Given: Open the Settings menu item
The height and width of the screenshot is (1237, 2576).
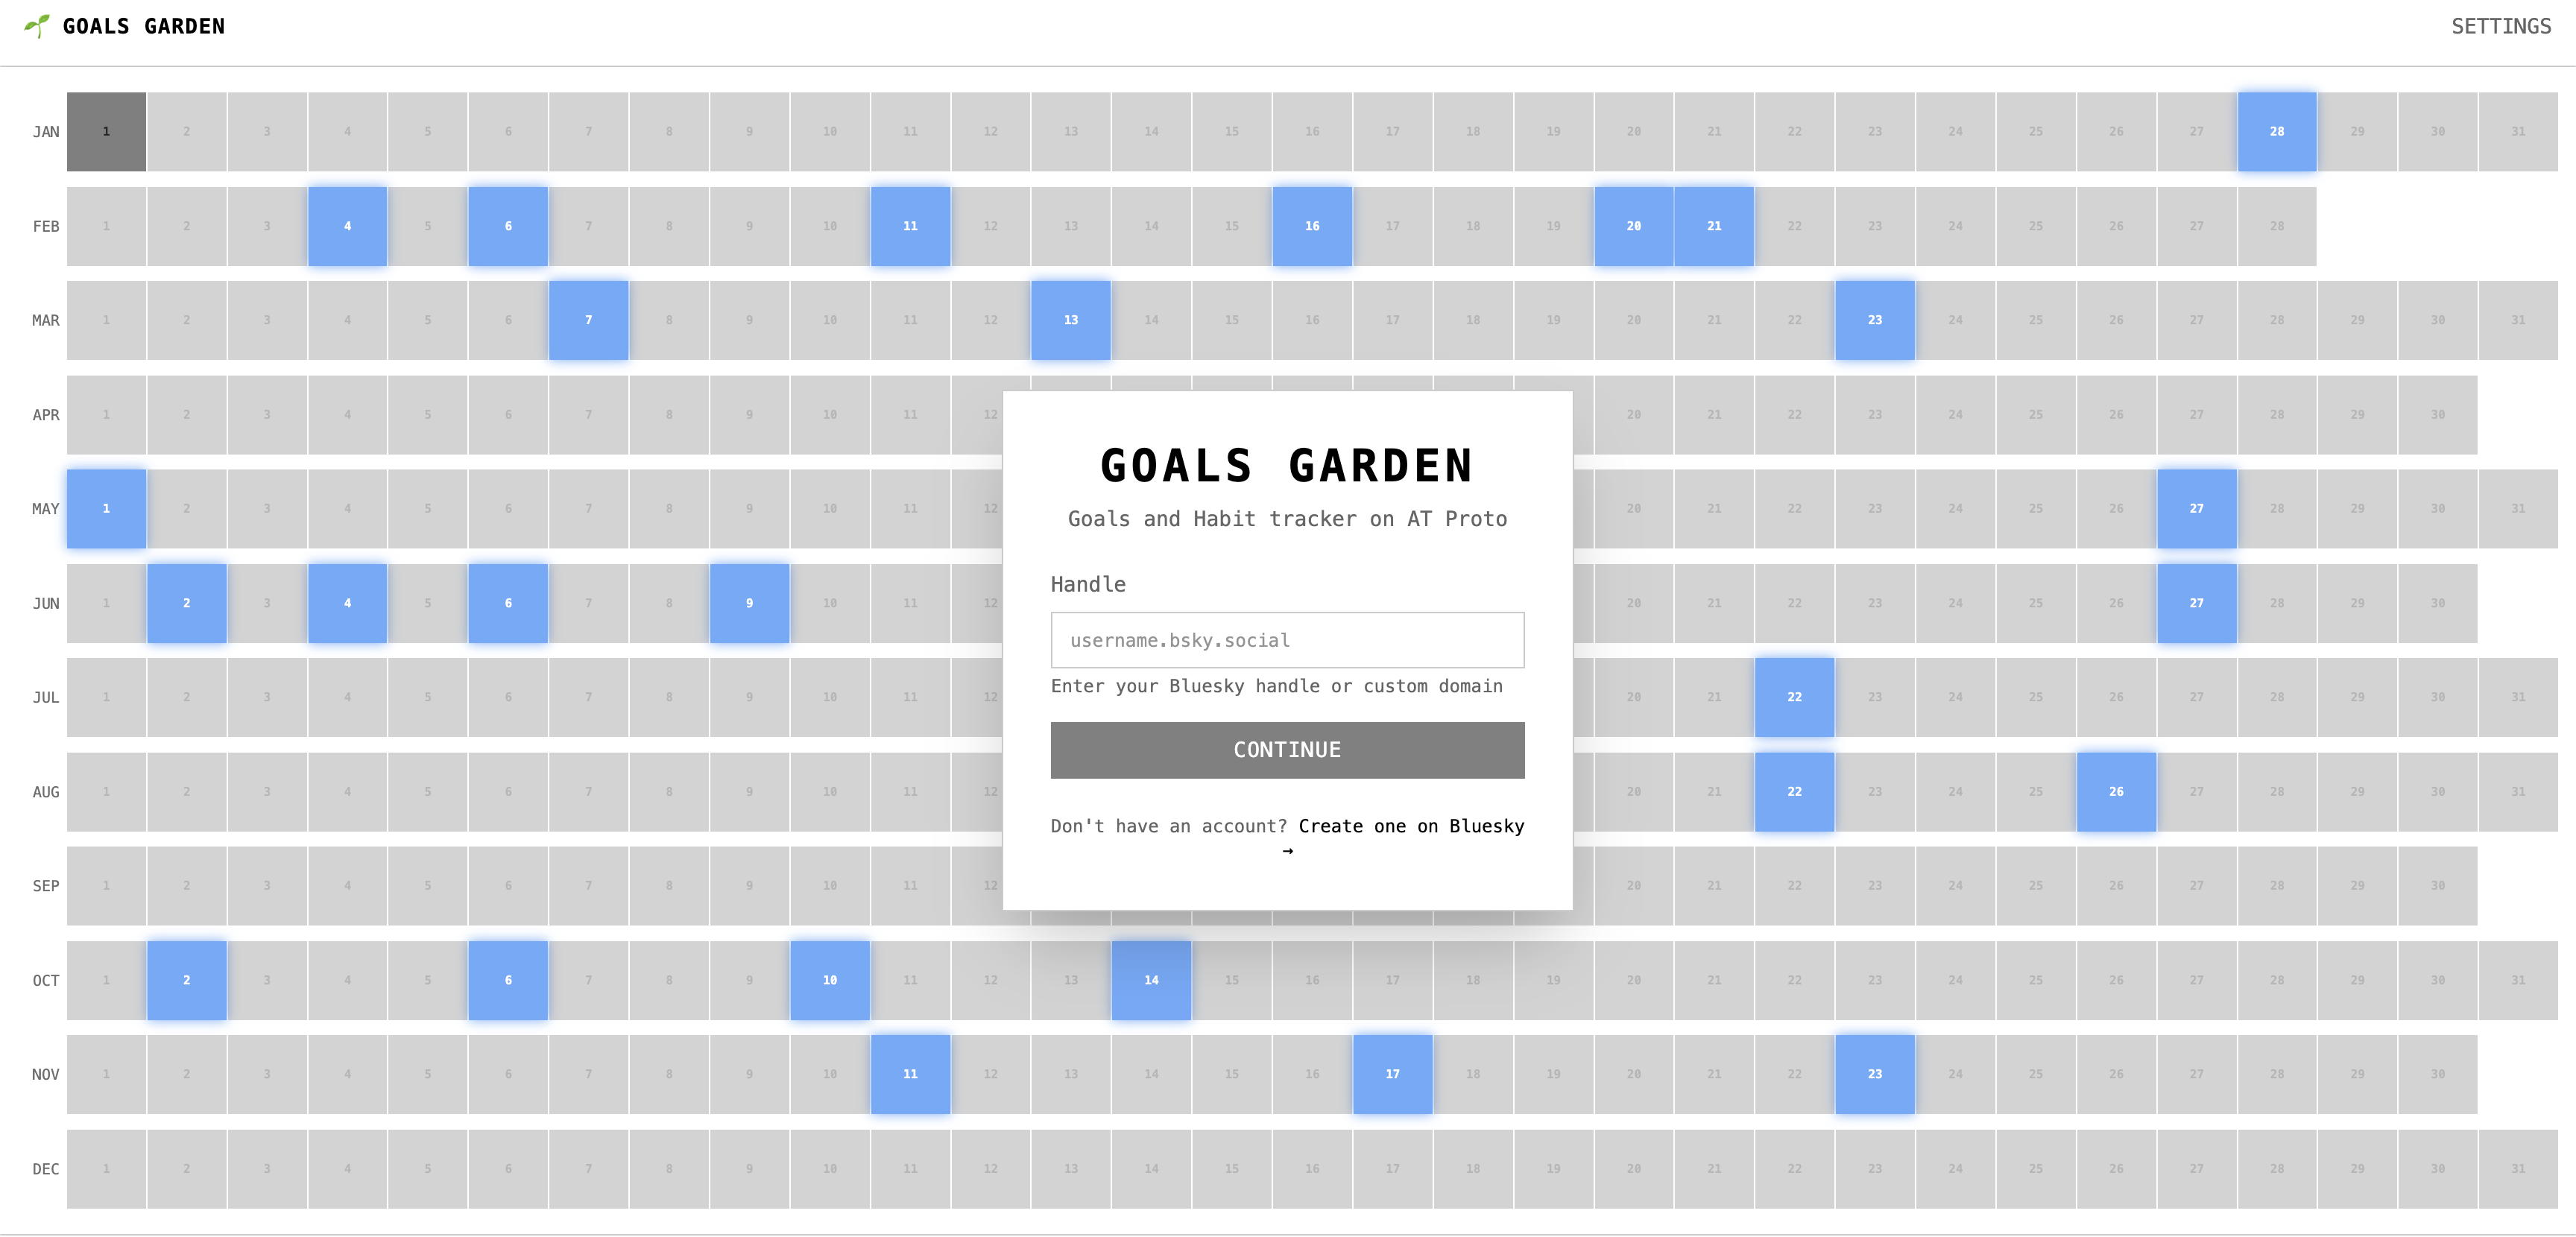Looking at the screenshot, I should point(2500,27).
